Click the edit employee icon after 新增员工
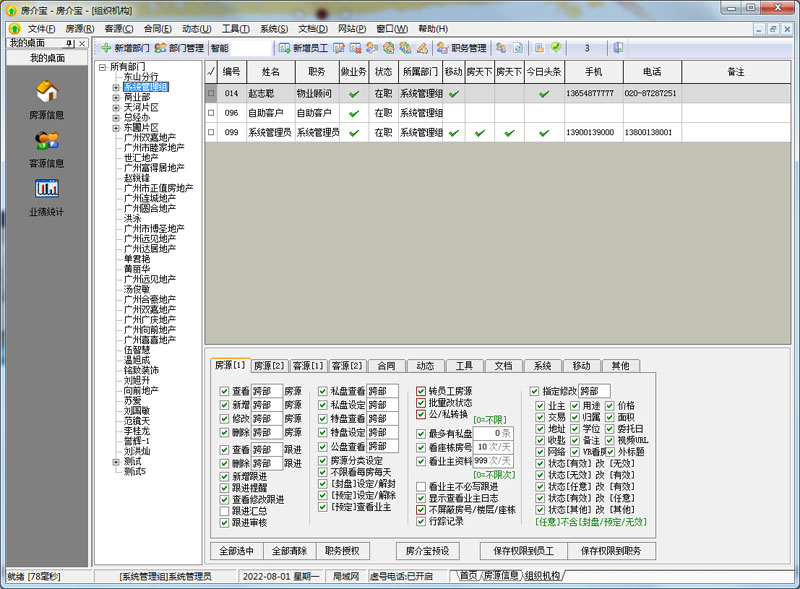Viewport: 800px width, 589px height. (x=339, y=48)
